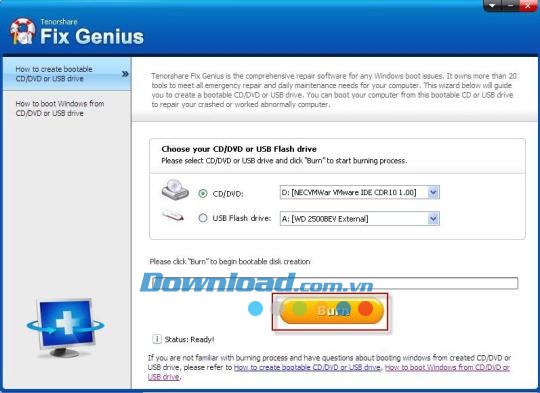The height and width of the screenshot is (393, 540).
Task: Click the USB flash drive icon
Action: 173,216
